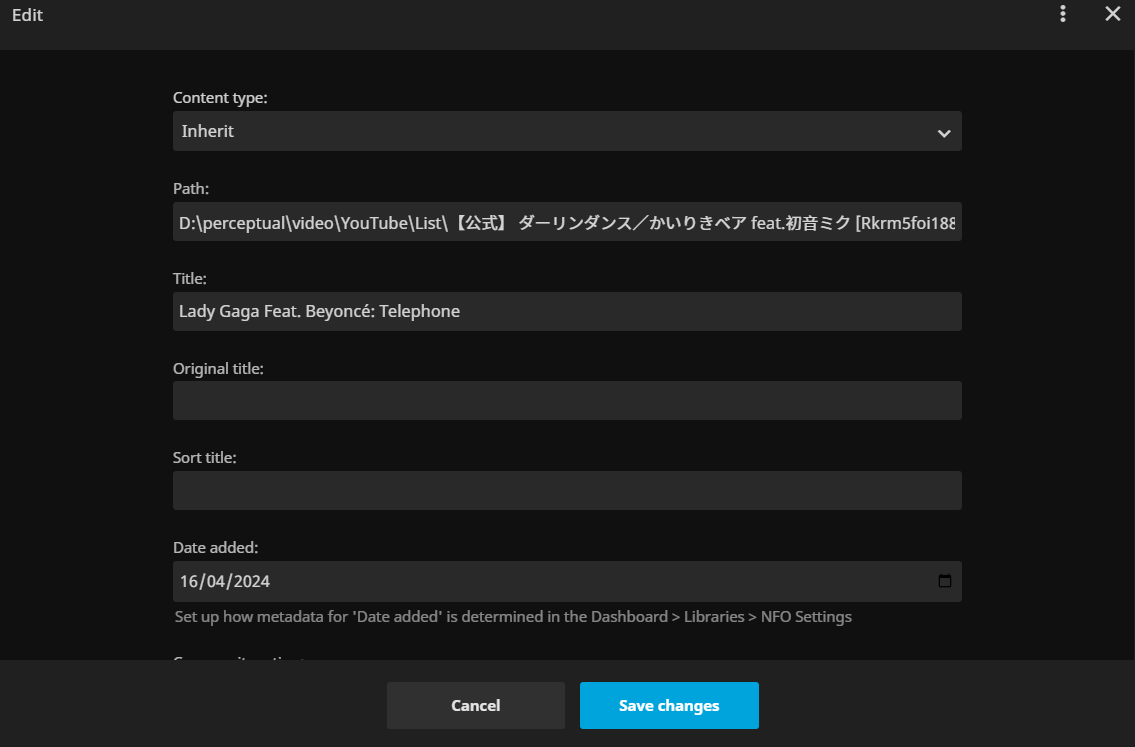
Task: Click the 'Original title:' label
Action: 218,368
